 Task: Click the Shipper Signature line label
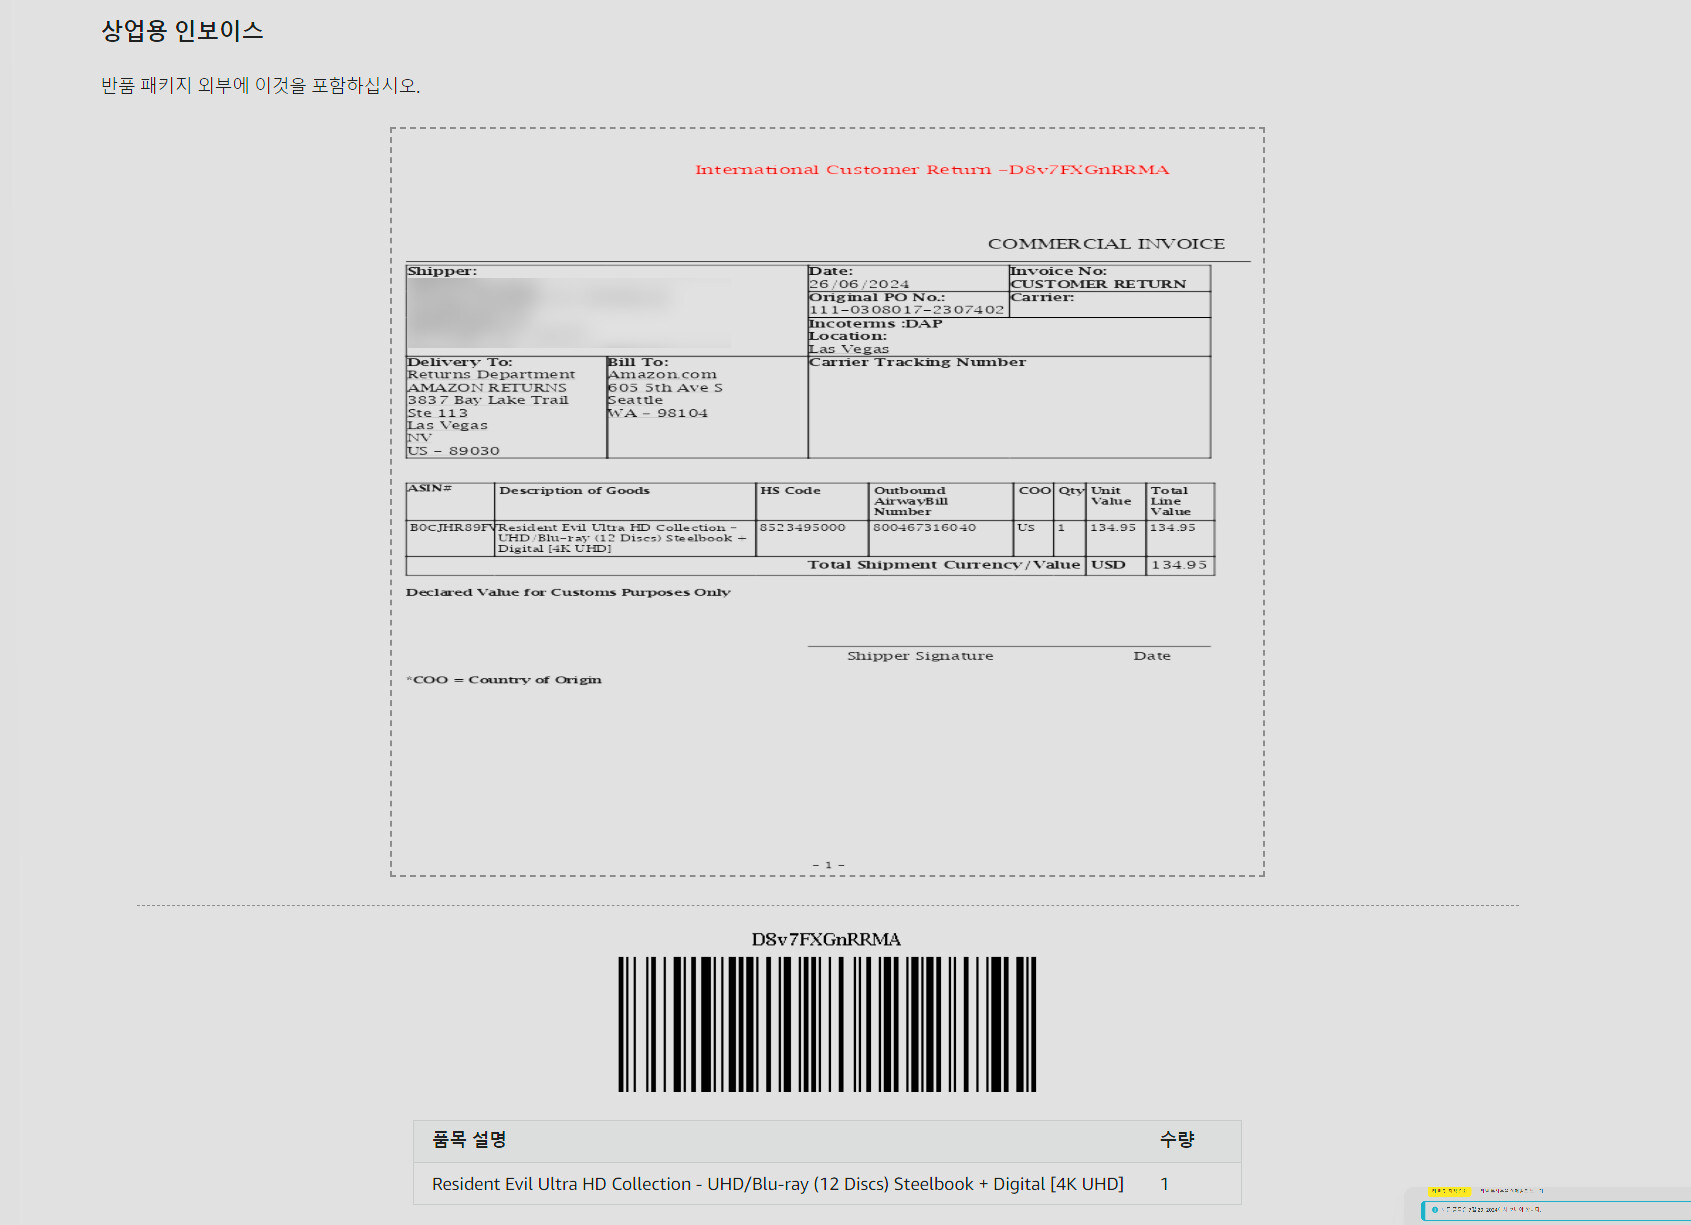click(x=920, y=656)
